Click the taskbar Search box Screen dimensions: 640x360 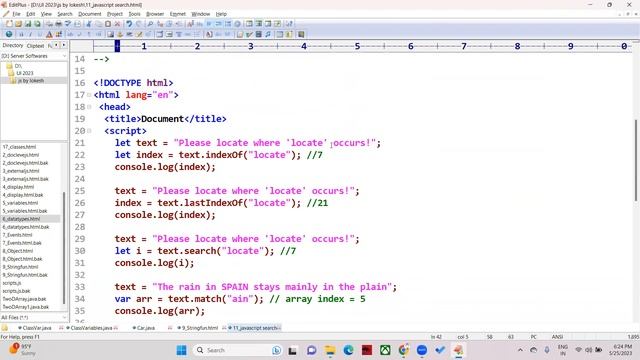click(237, 350)
